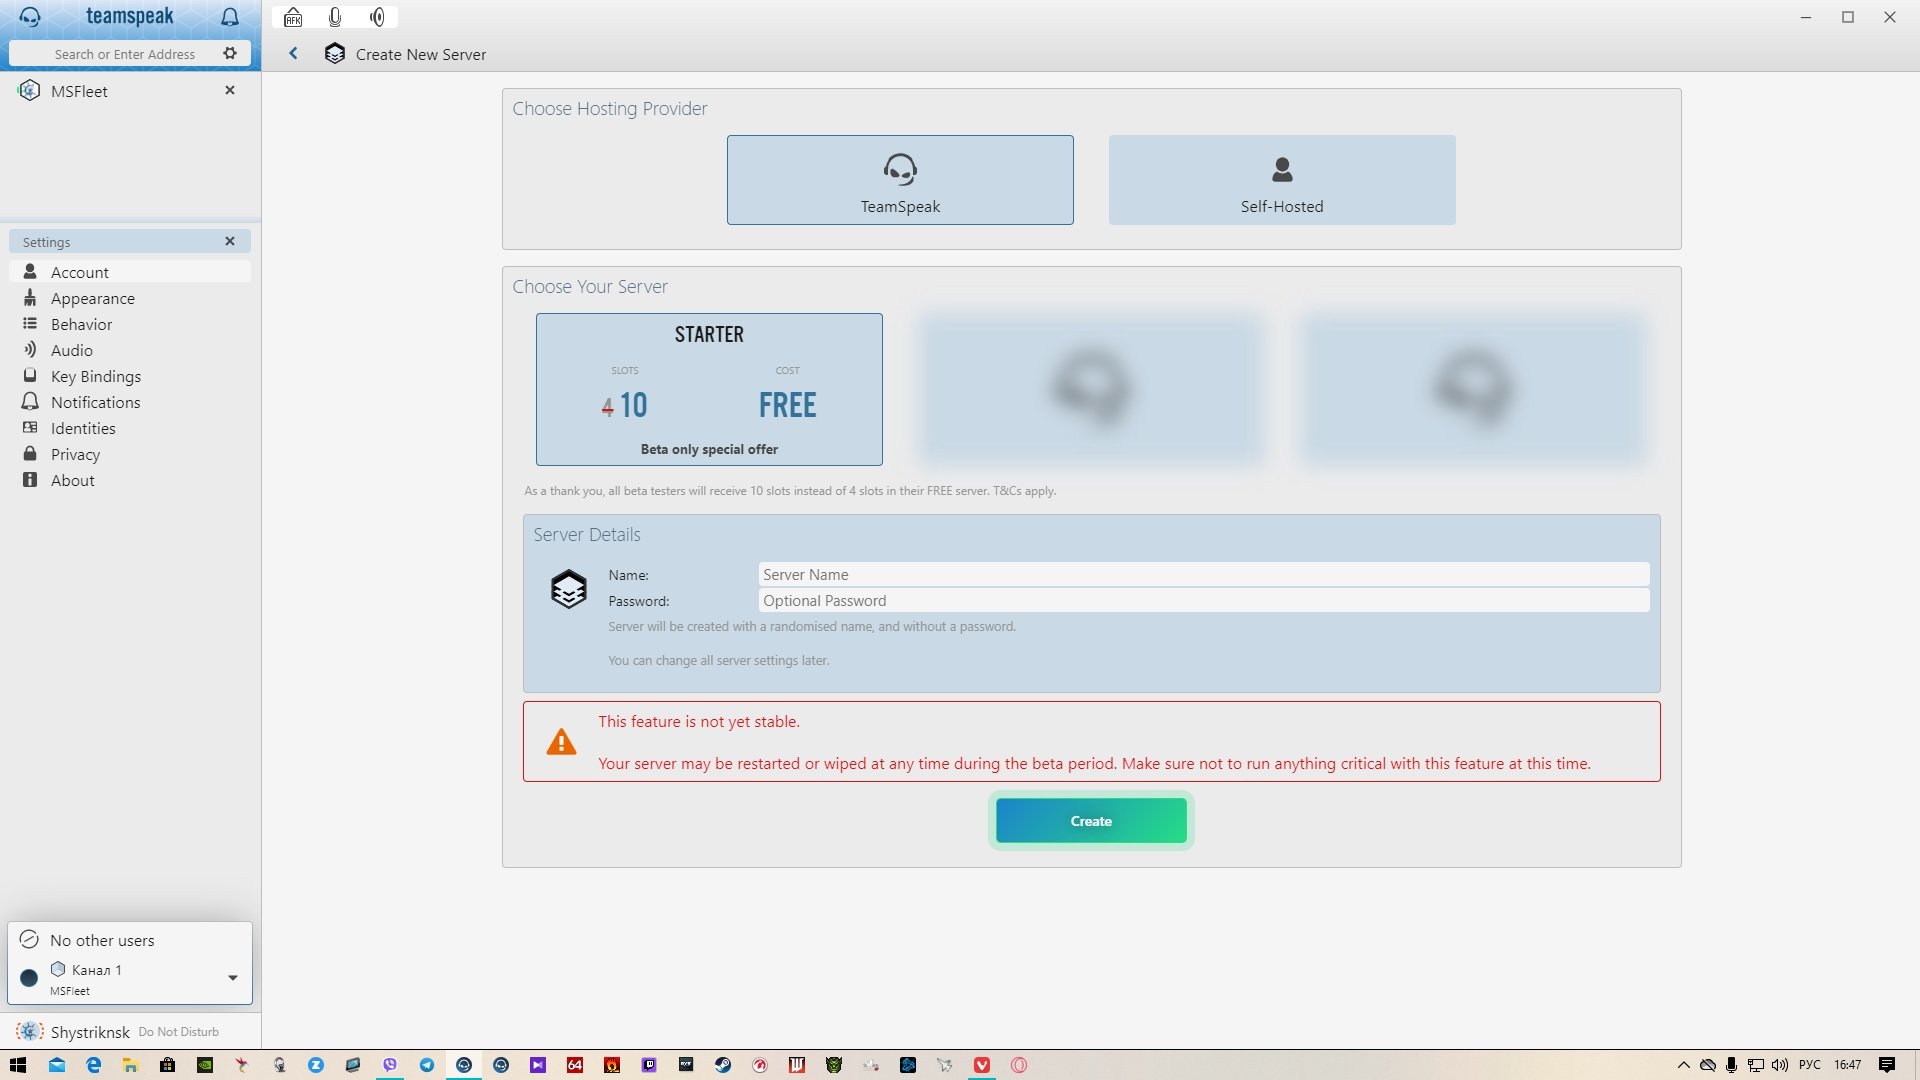Click the blurred rightmost server plan card

[1473, 389]
